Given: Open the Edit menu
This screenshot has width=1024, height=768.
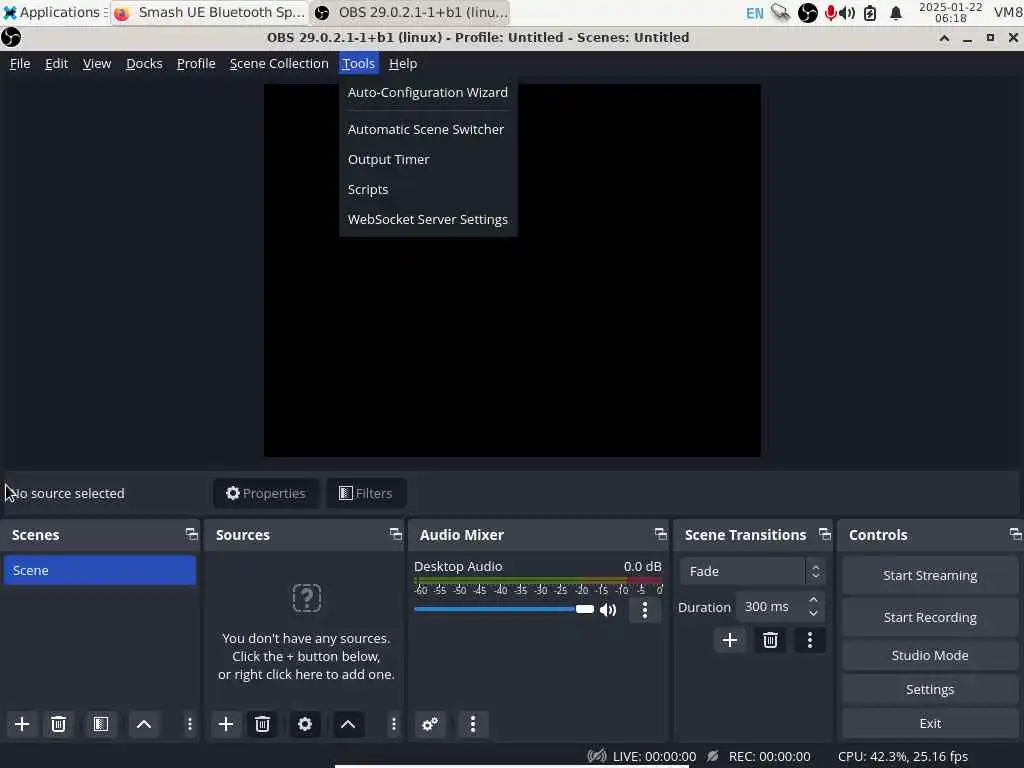Looking at the screenshot, I should point(56,63).
